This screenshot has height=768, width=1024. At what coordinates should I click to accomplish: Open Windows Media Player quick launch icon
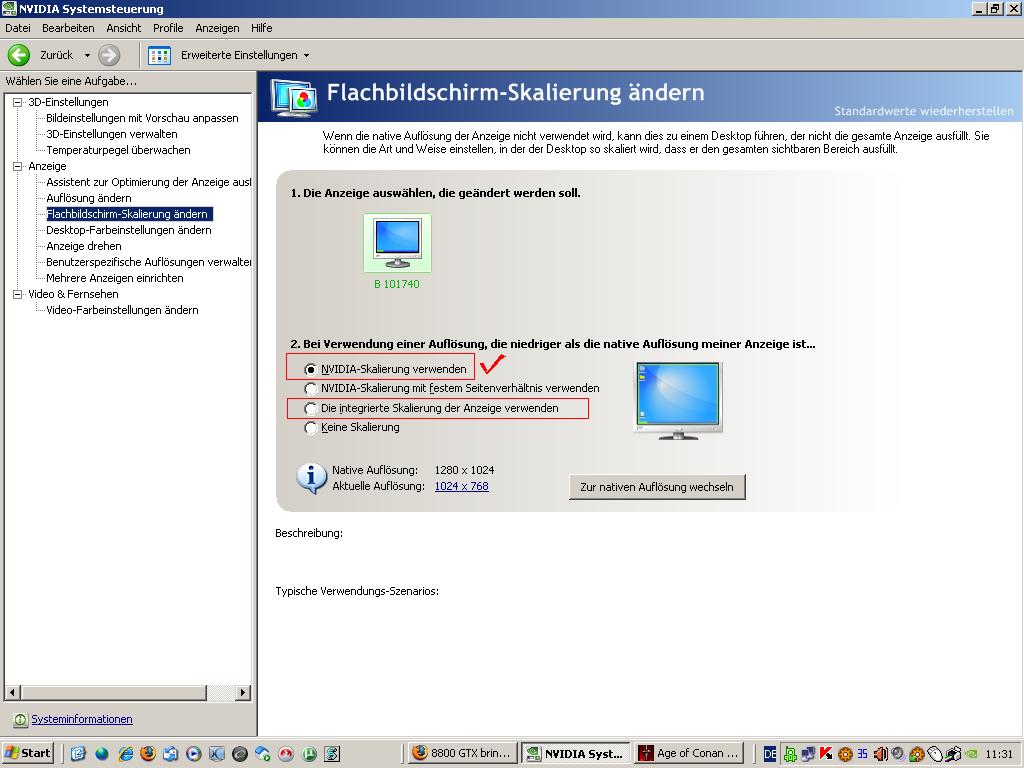pos(194,754)
